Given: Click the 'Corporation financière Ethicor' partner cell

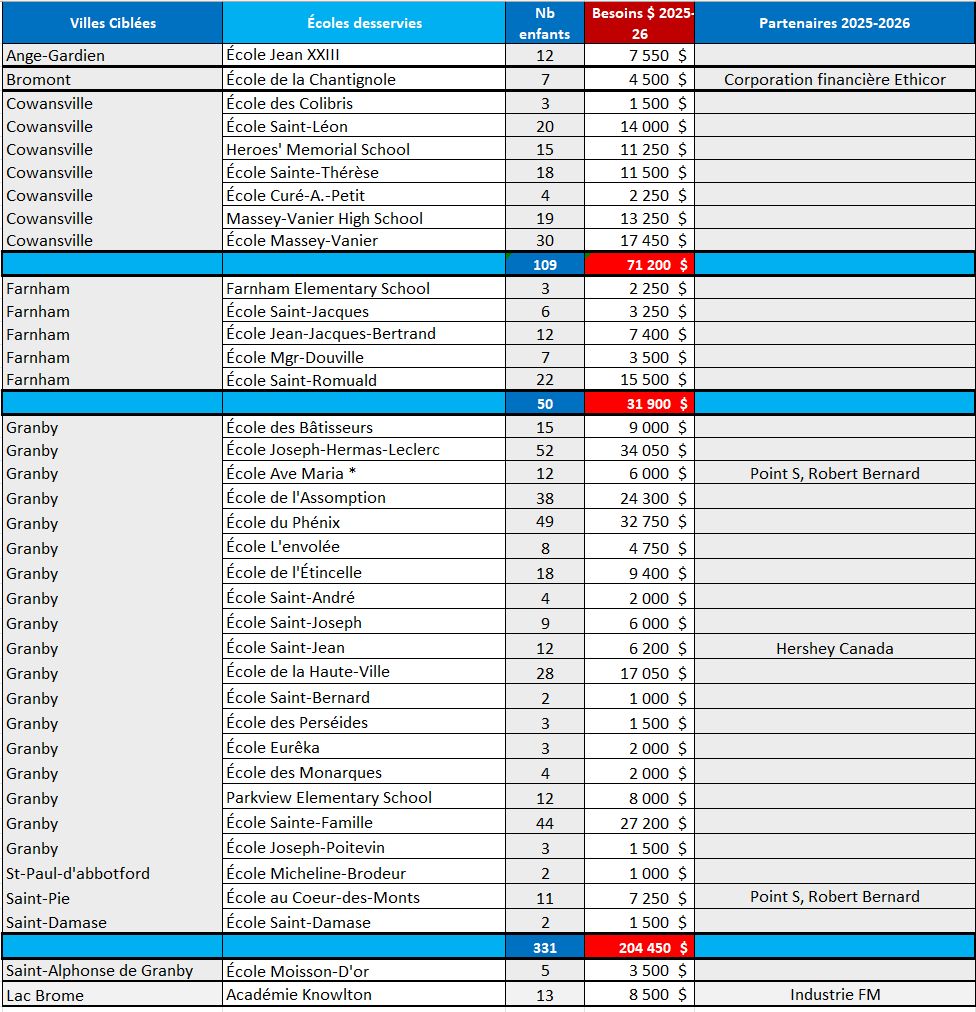Looking at the screenshot, I should [x=835, y=79].
